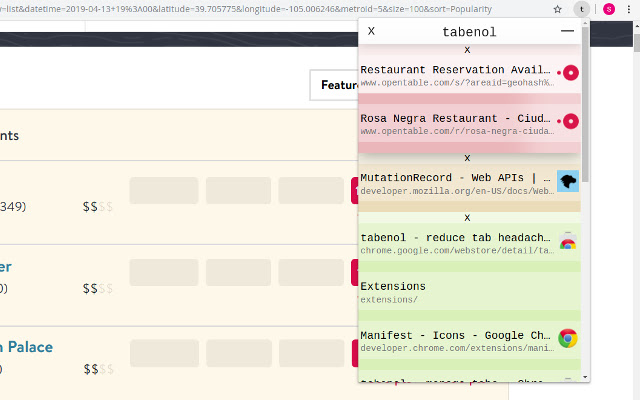Open the Featured sort dropdown
The image size is (640, 400).
[334, 85]
